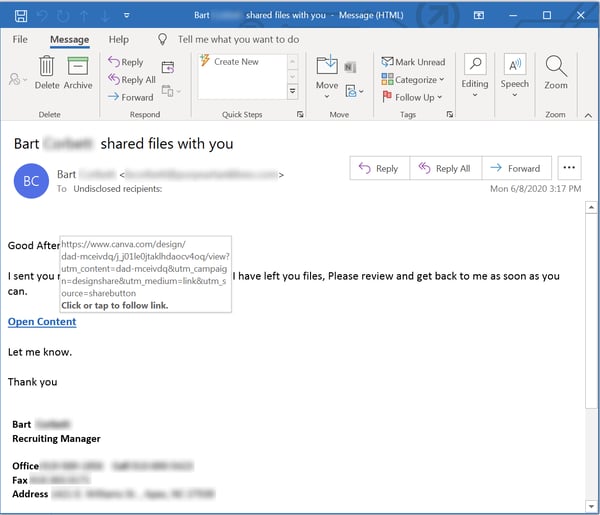Screen dimensions: 600x515
Task: Click the Open Content link
Action: pyautogui.click(x=42, y=321)
